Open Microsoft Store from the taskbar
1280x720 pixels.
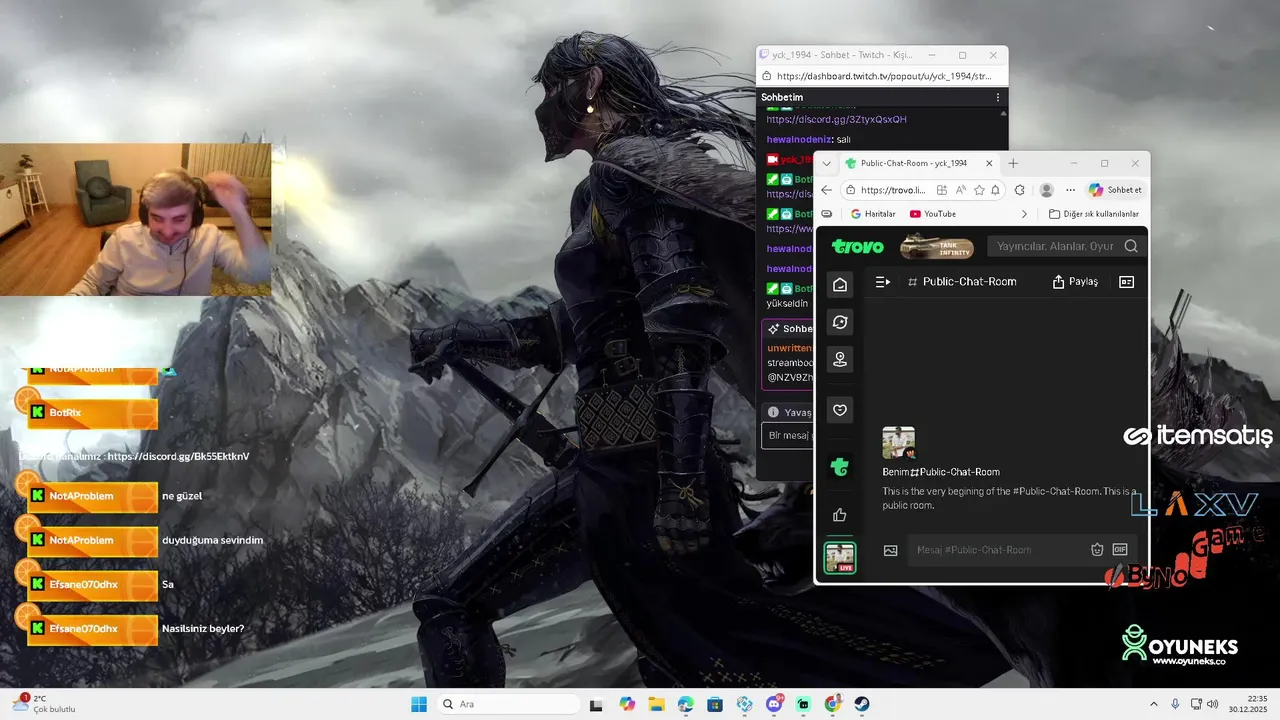coord(715,704)
